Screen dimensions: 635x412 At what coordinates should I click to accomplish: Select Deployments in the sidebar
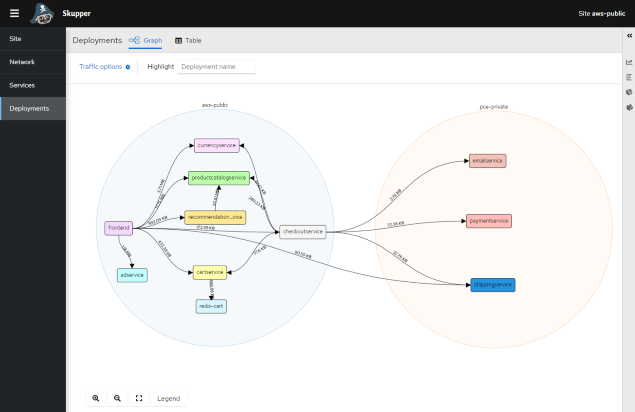pyautogui.click(x=33, y=109)
